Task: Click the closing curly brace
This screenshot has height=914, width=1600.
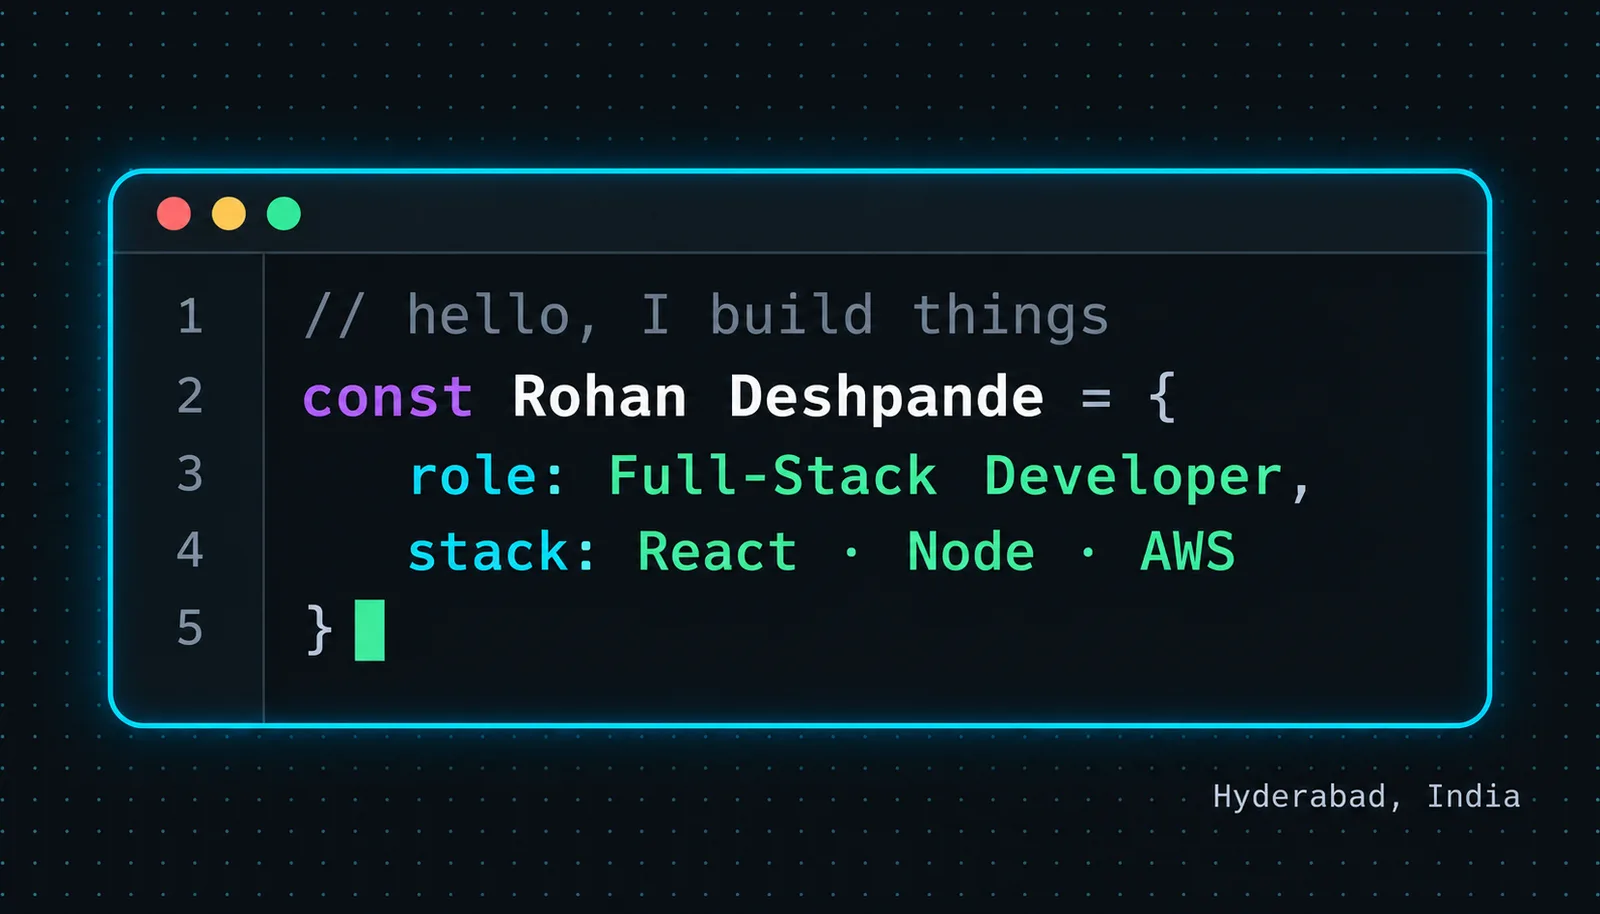Action: pos(319,629)
